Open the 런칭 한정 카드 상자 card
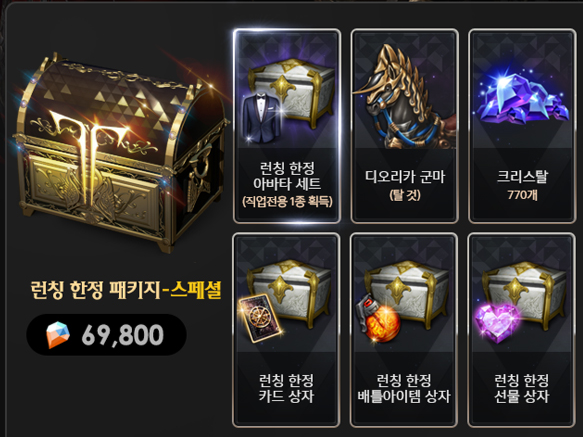 tap(286, 330)
